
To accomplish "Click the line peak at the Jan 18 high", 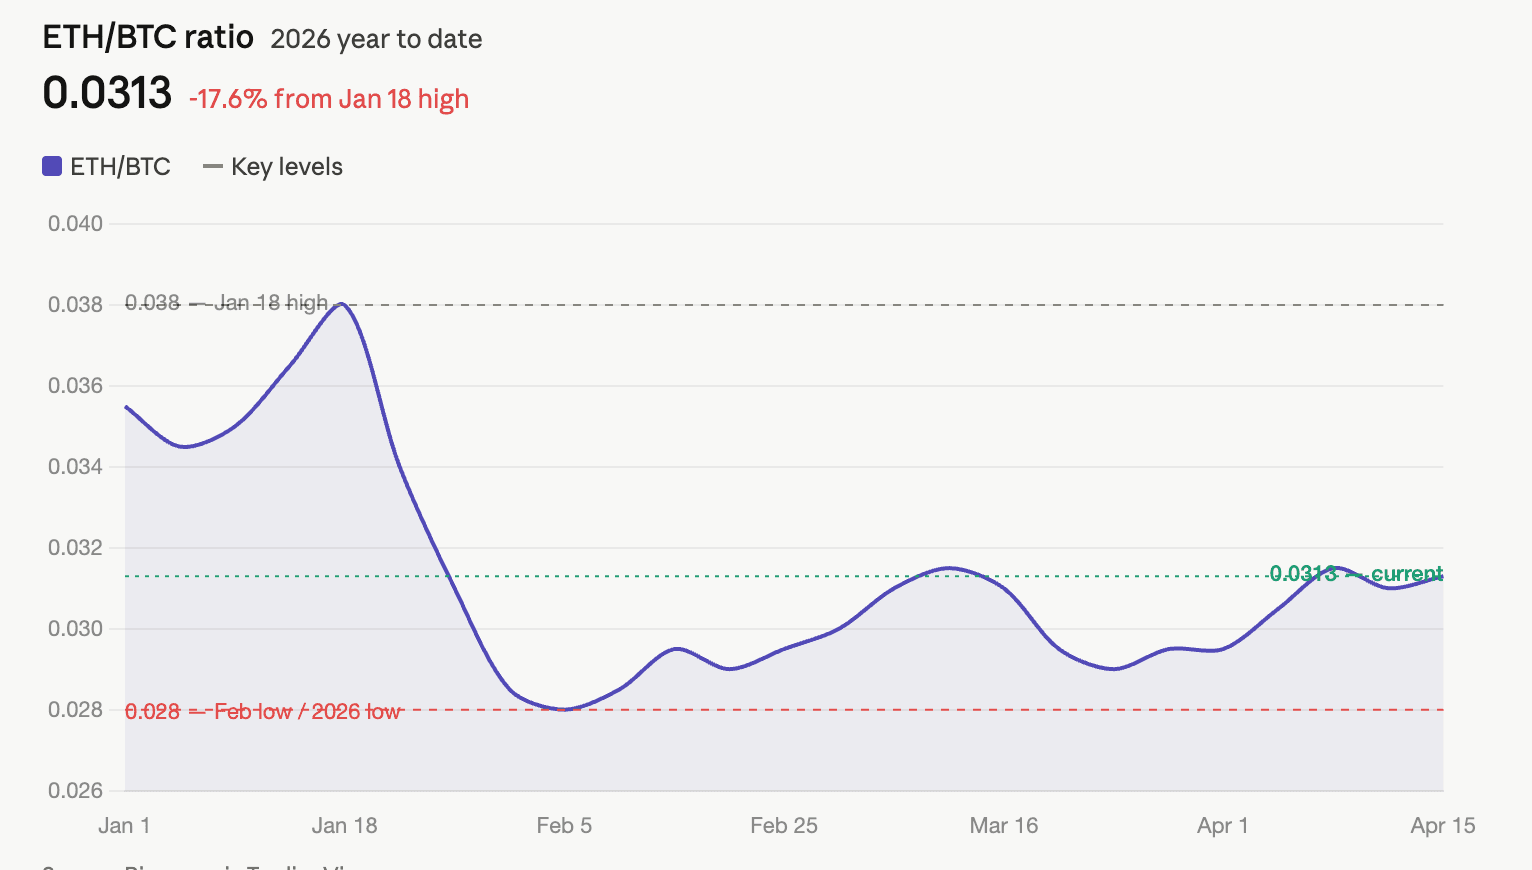I will click(342, 303).
